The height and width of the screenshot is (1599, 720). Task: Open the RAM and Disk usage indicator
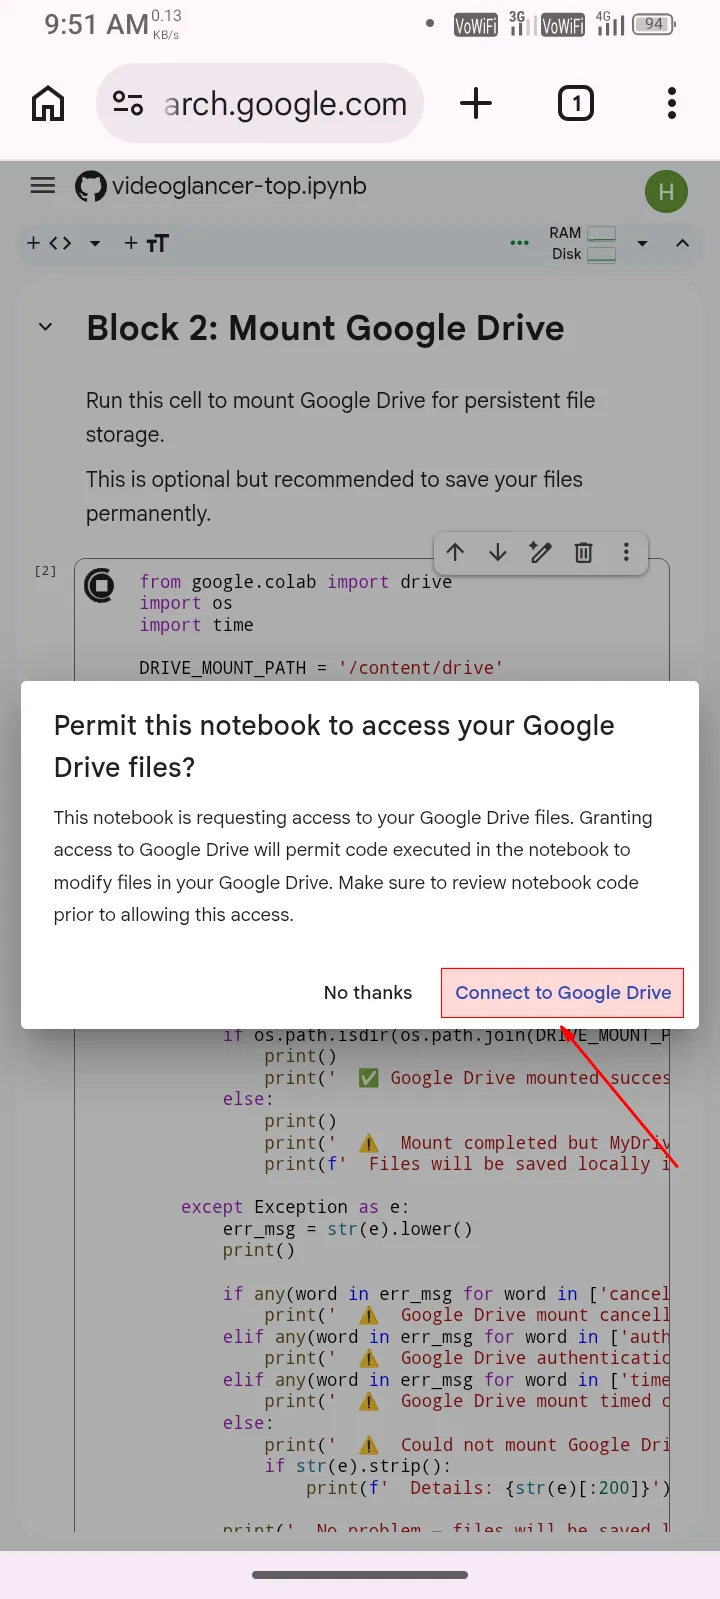click(x=582, y=243)
